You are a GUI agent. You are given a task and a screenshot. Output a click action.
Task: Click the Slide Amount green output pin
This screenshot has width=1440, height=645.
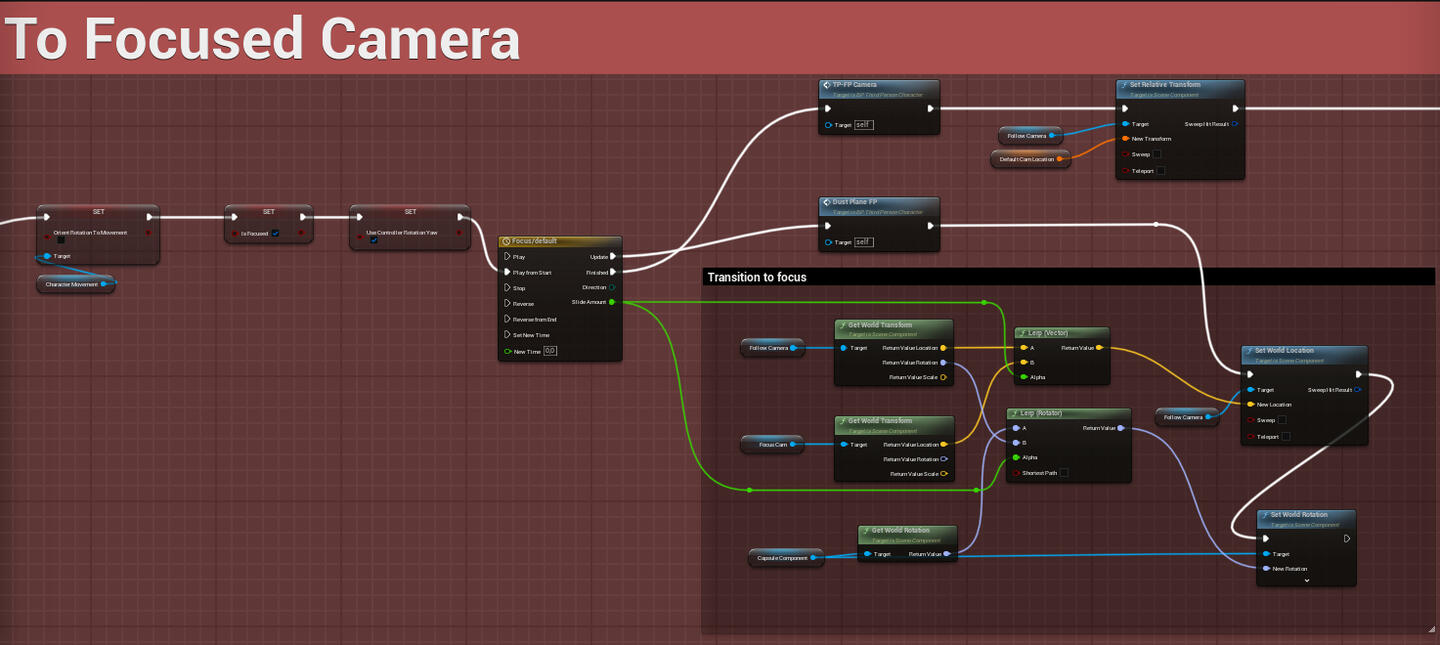tap(612, 302)
